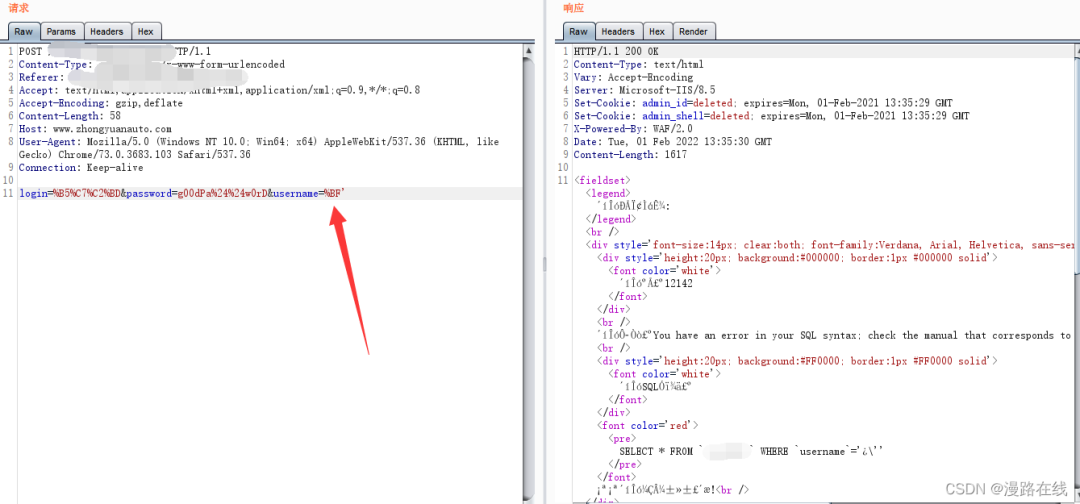The width and height of the screenshot is (1080, 504).
Task: Click the Host www.zhongyuanauto.com header line
Action: [x=95, y=129]
